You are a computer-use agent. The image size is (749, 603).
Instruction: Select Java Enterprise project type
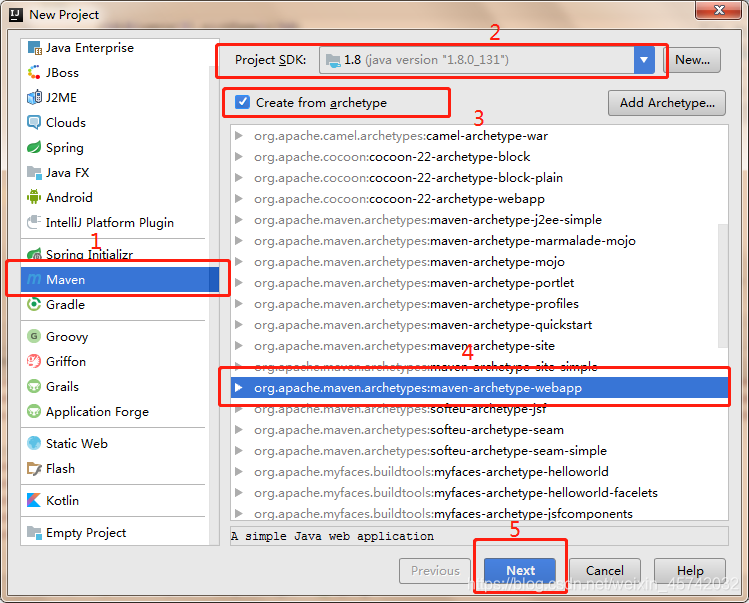[115, 48]
